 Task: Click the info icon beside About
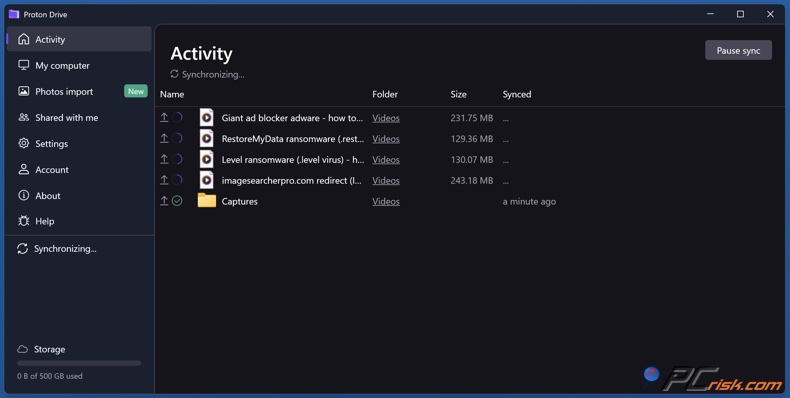[24, 195]
